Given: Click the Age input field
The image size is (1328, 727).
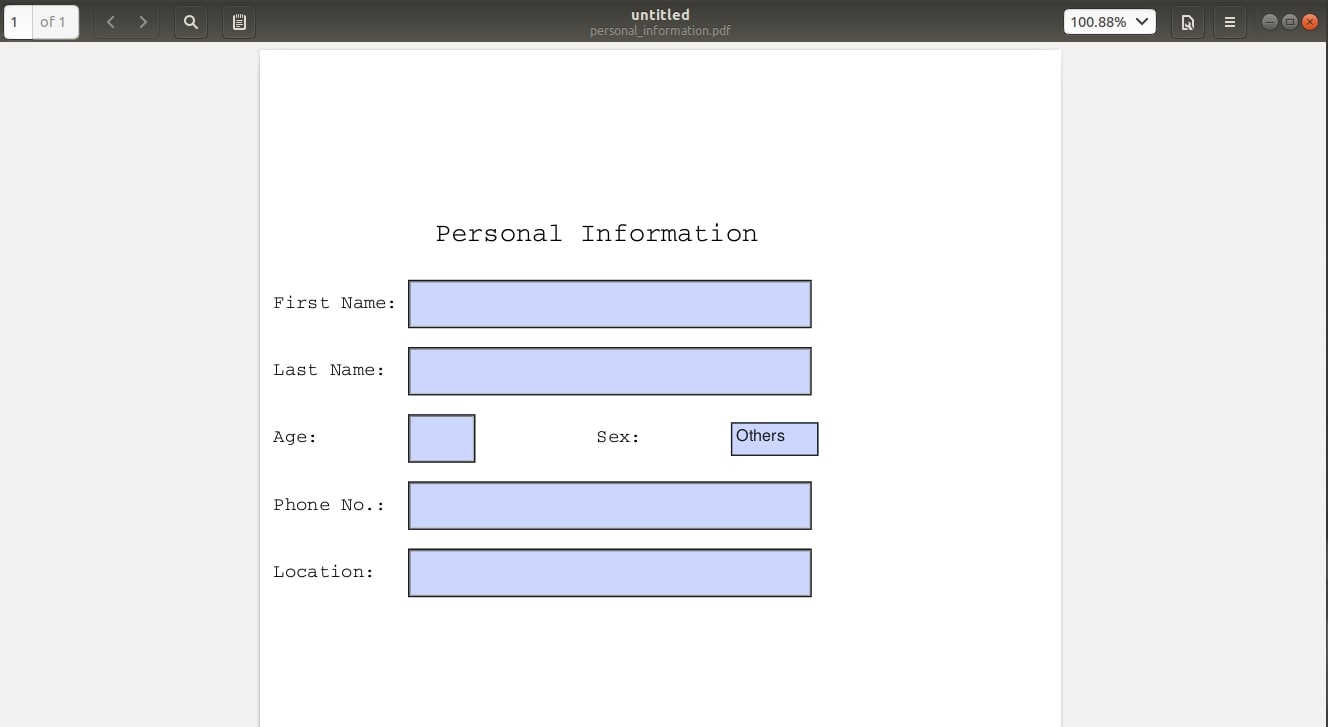Looking at the screenshot, I should point(442,438).
